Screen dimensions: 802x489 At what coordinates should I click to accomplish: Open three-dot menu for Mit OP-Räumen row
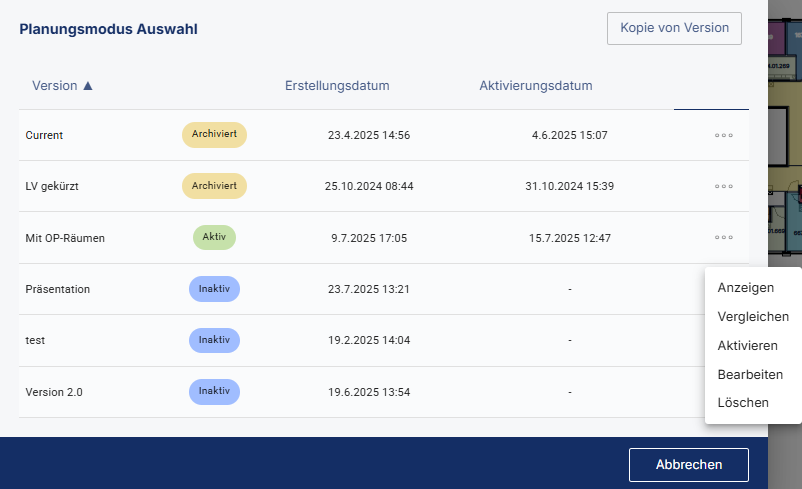point(724,237)
